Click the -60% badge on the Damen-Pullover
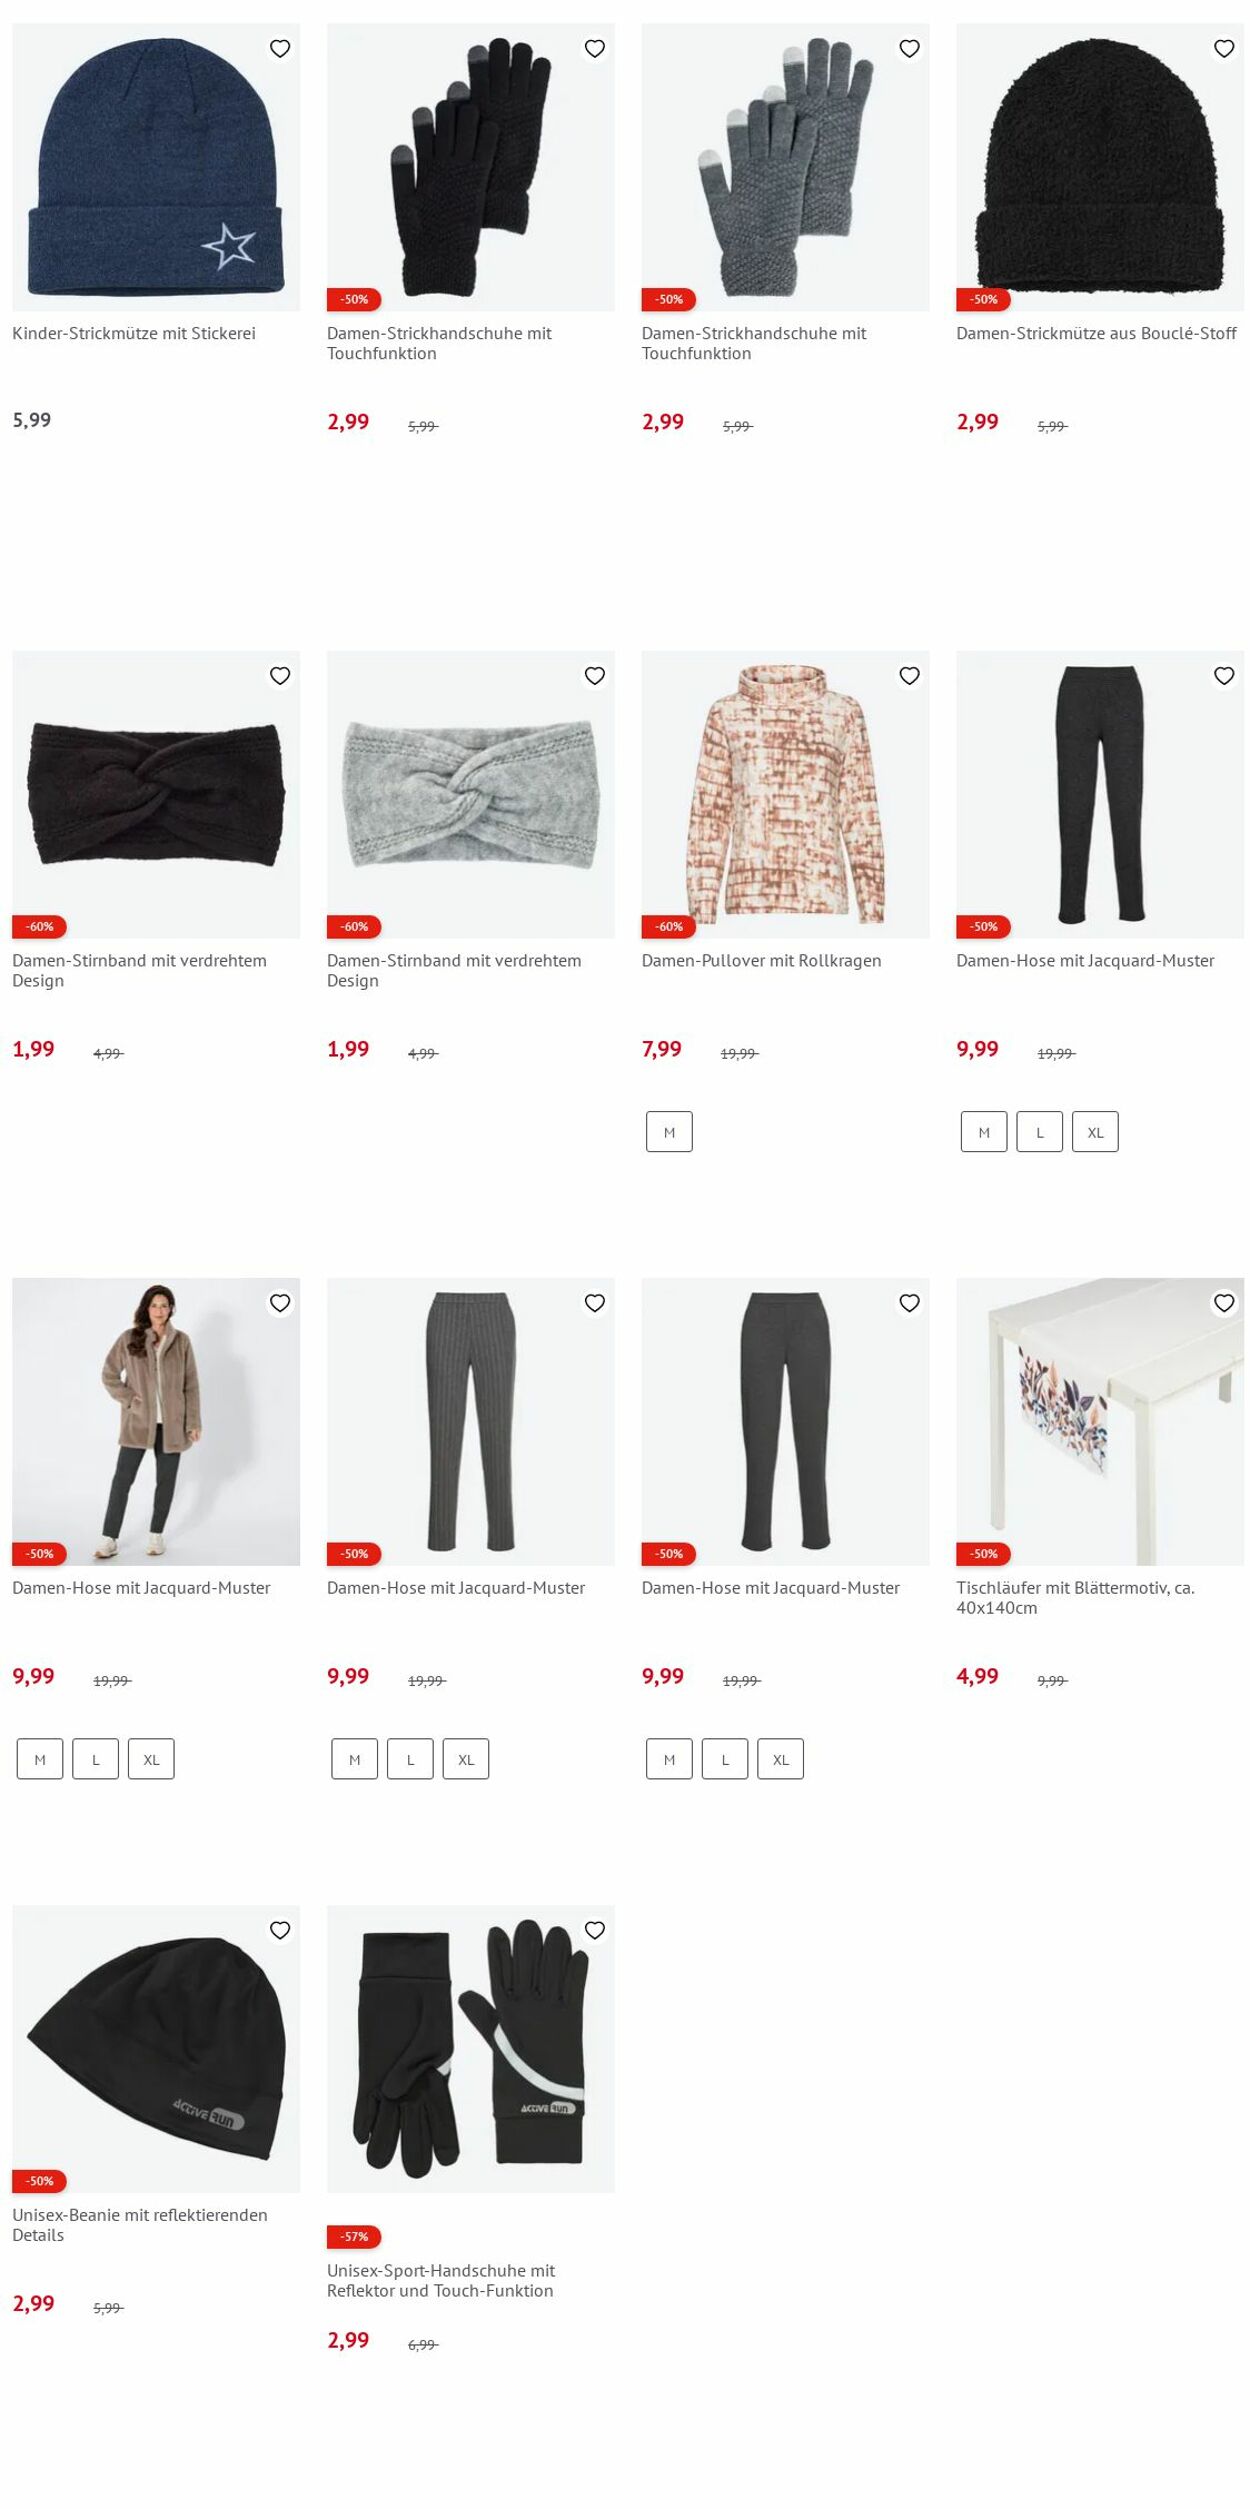Screen dimensions: 1250x2509 pos(669,927)
